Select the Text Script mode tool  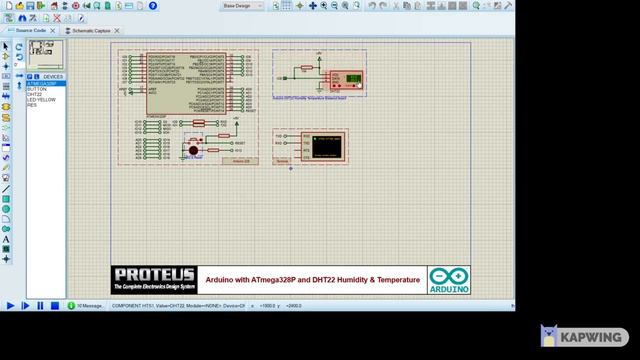(x=6, y=86)
